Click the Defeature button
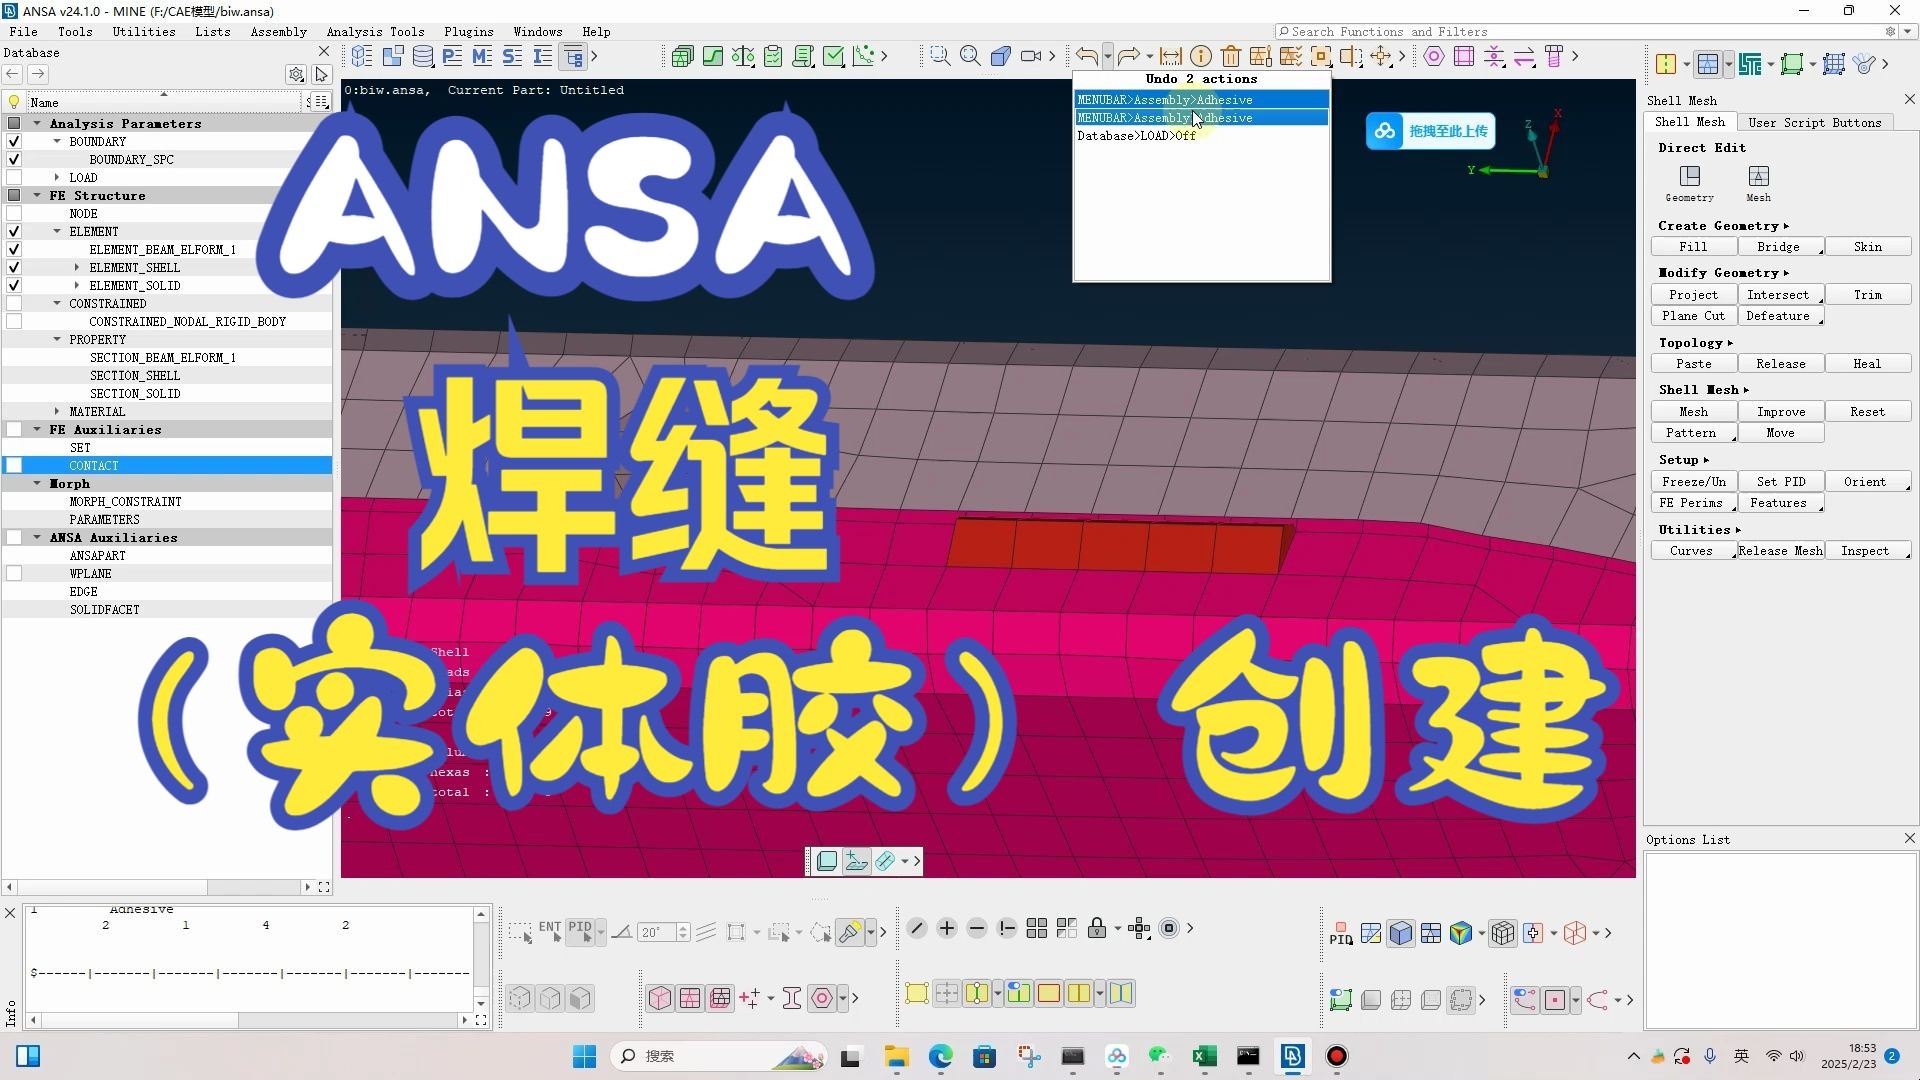The height and width of the screenshot is (1080, 1920). pyautogui.click(x=1777, y=316)
